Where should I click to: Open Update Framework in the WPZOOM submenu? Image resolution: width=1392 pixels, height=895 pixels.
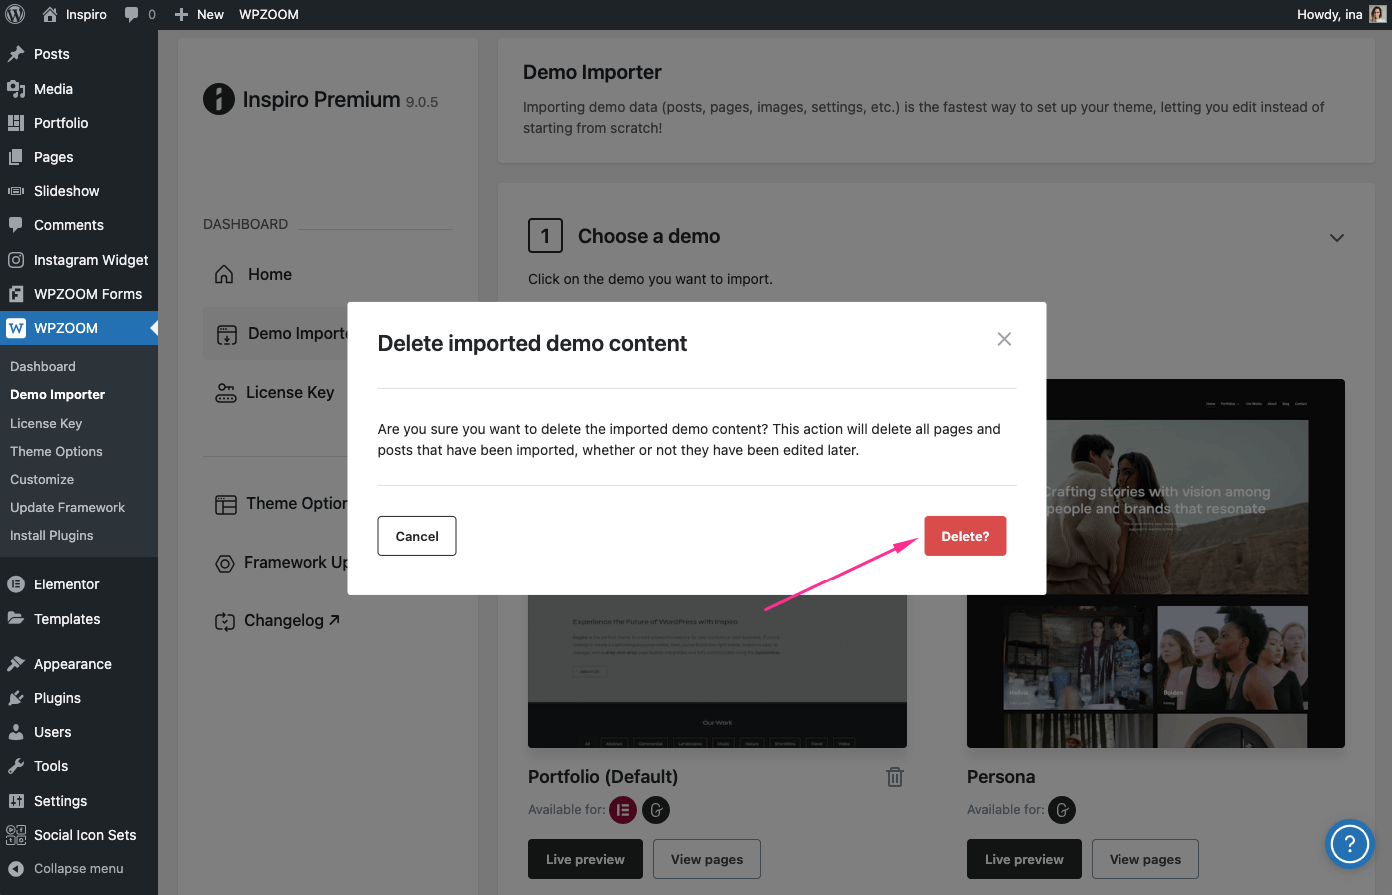pos(68,507)
